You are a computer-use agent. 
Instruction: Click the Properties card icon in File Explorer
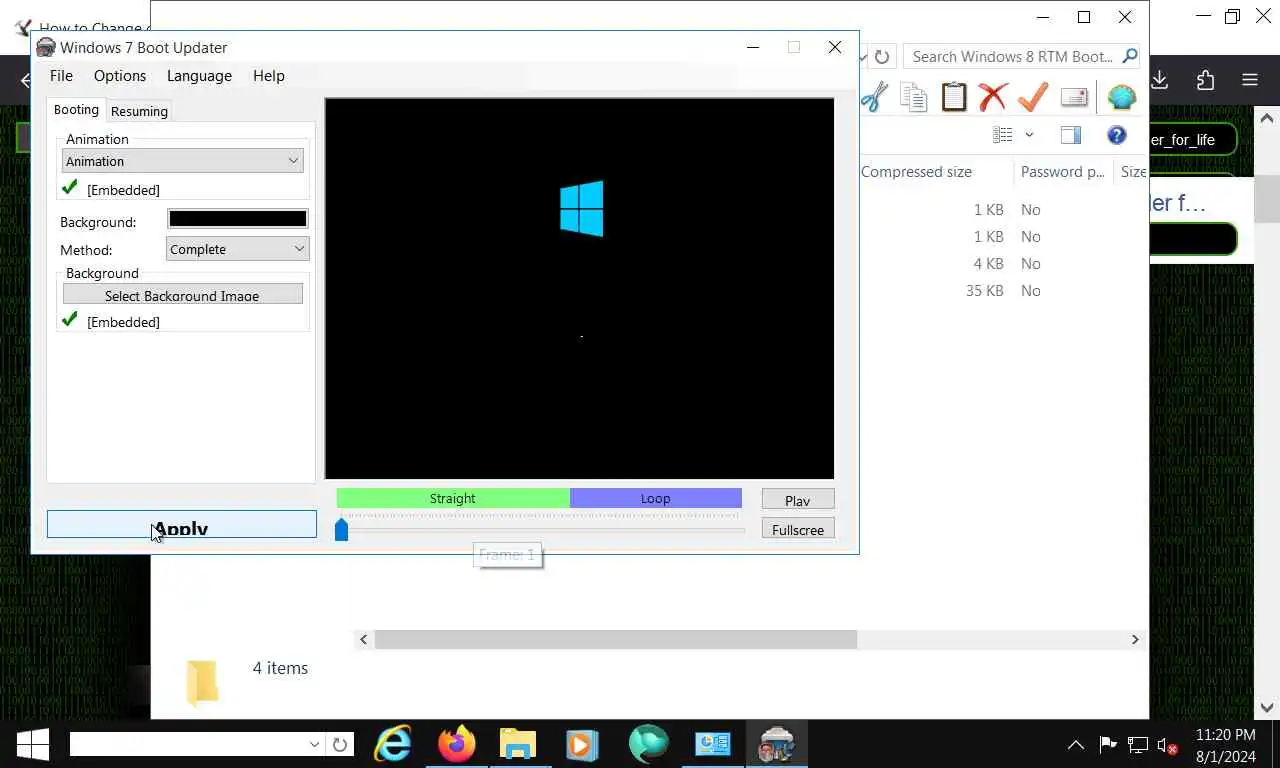(x=1074, y=97)
